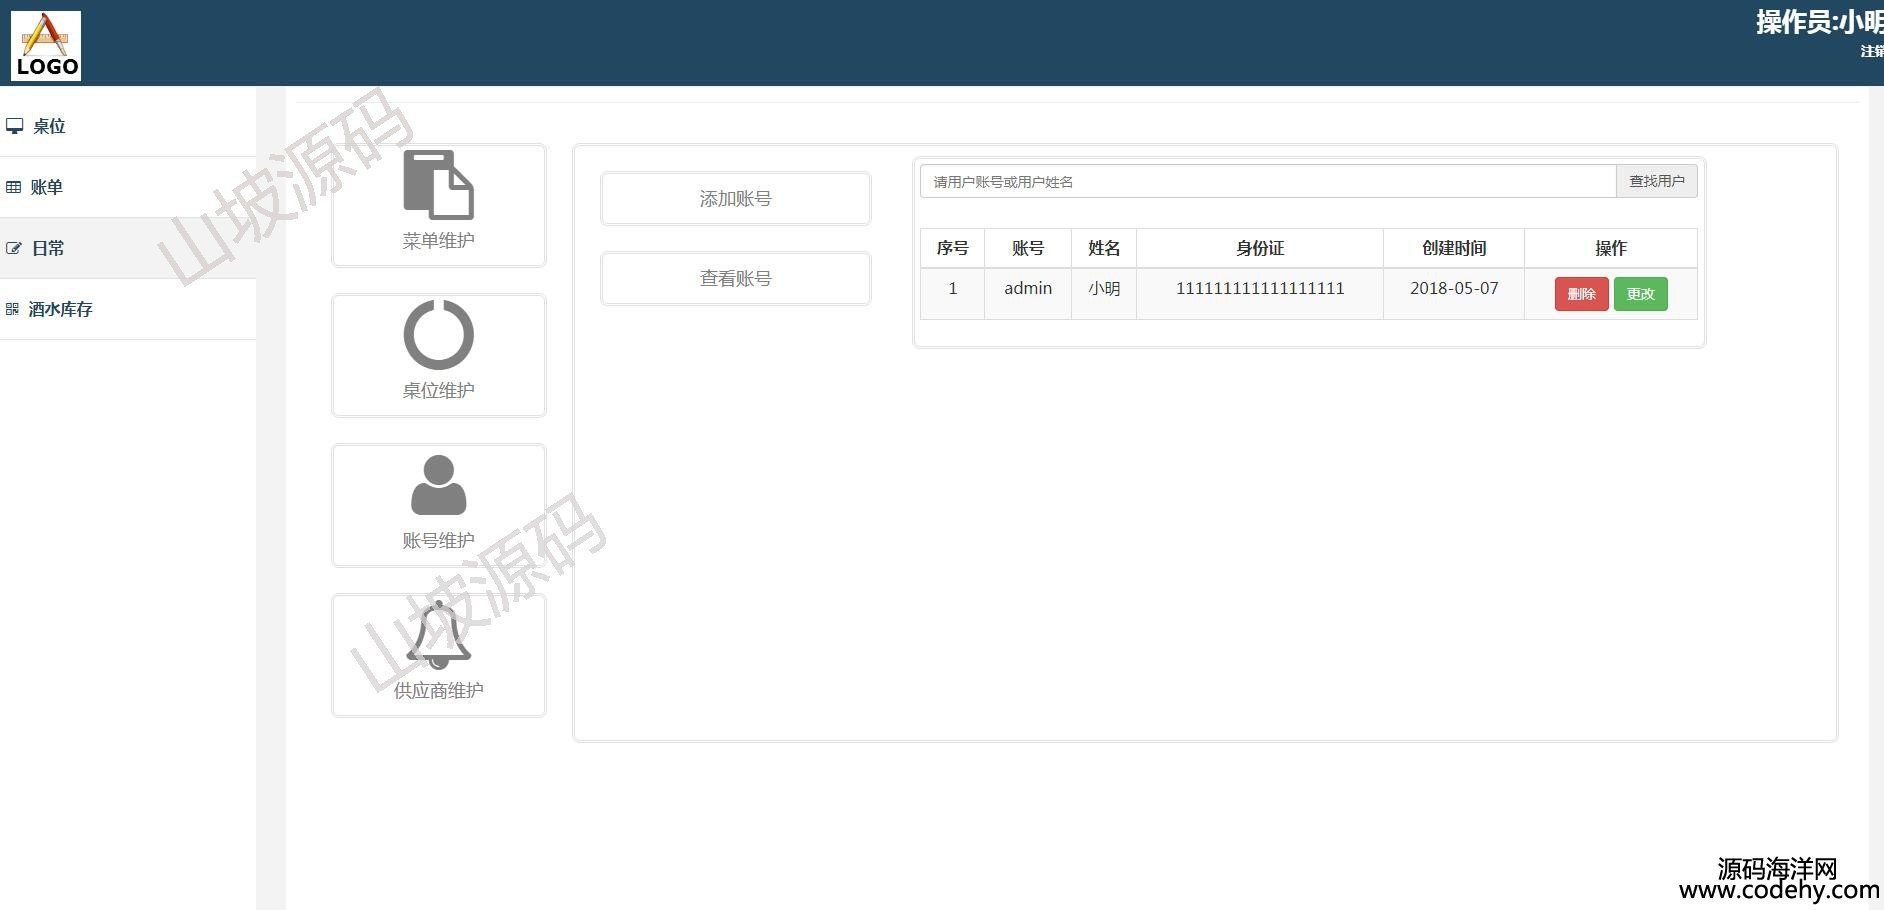This screenshot has width=1884, height=910.
Task: Navigate to 酒水库存 in sidebar
Action: click(61, 309)
